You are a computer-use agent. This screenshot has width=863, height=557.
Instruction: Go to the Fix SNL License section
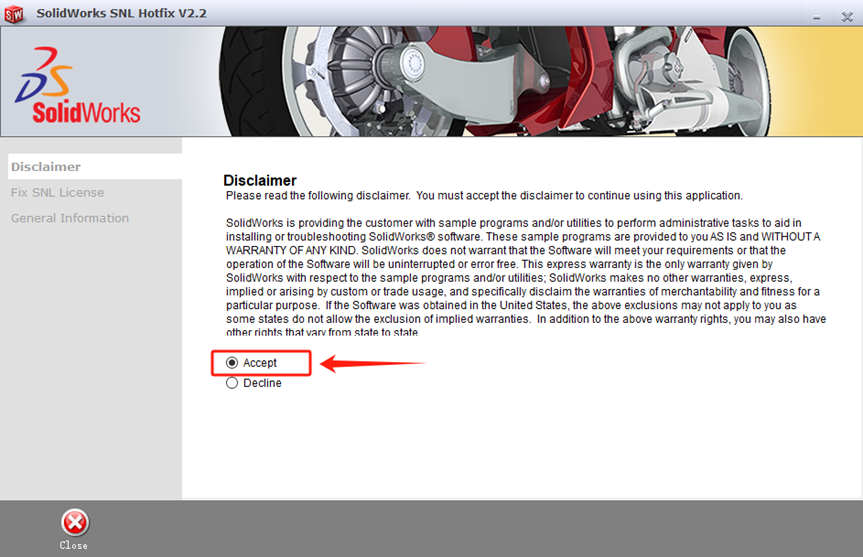point(57,193)
